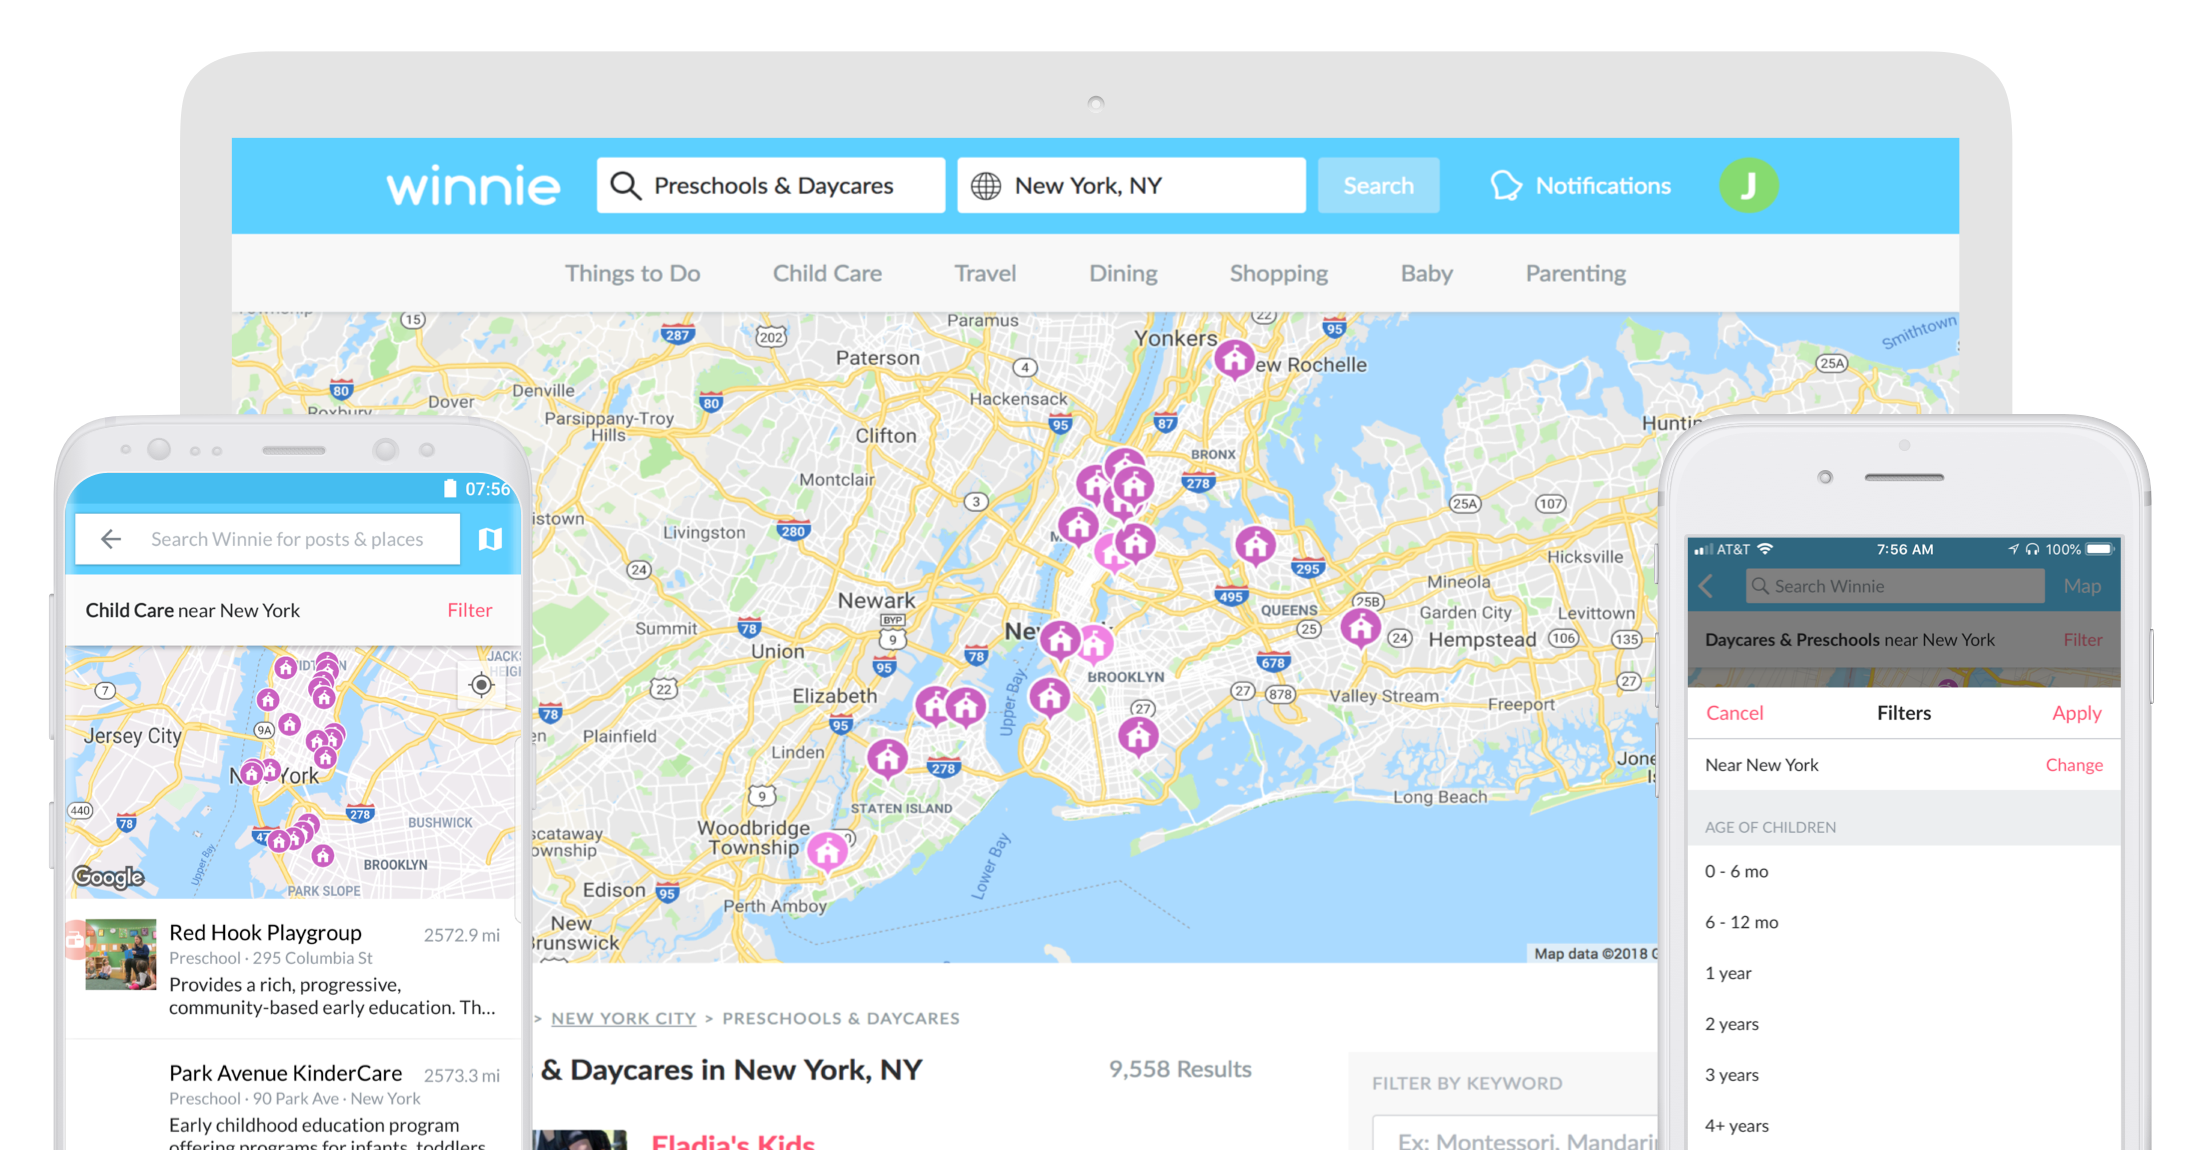Select the 2 years age filter
The width and height of the screenshot is (2202, 1150).
coord(1904,1024)
